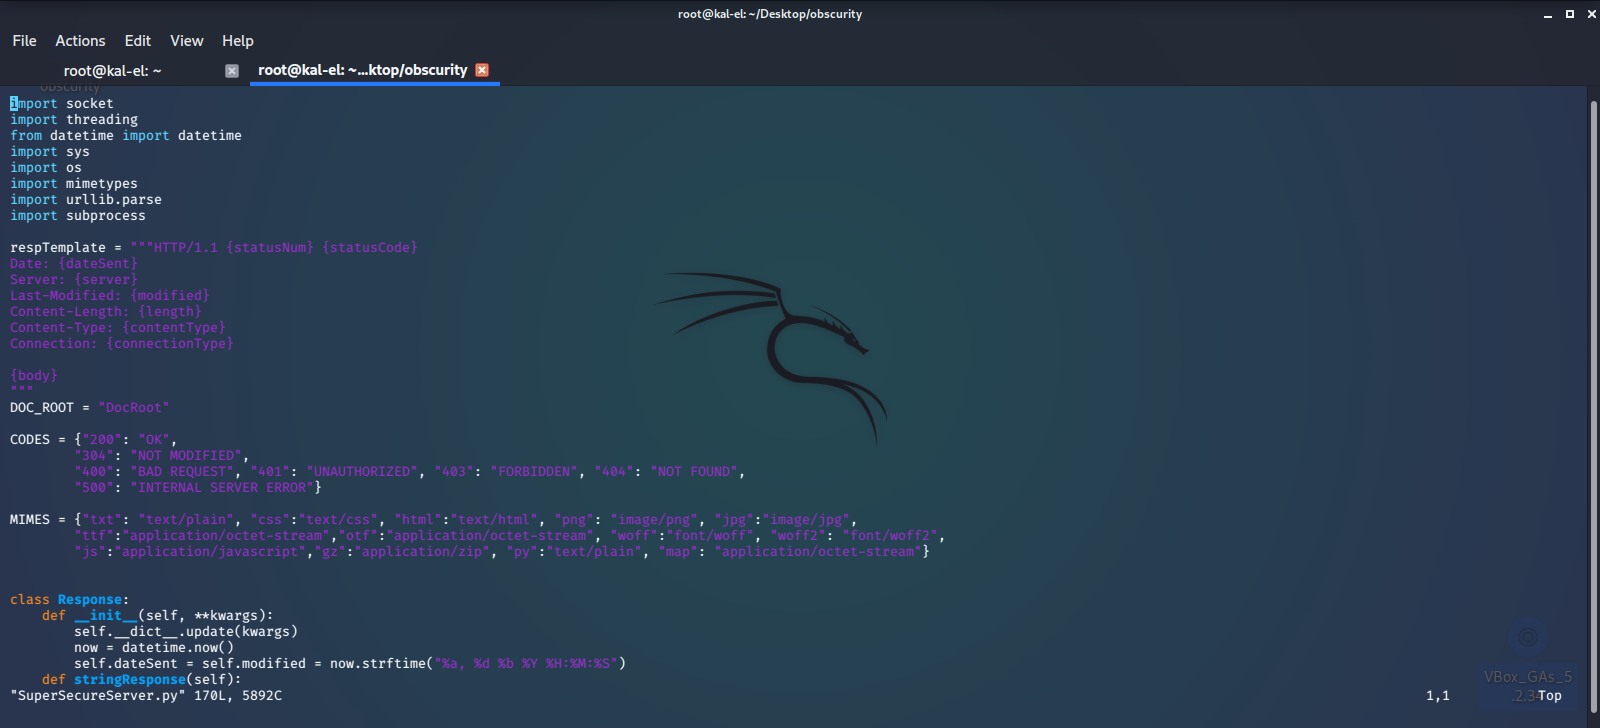Screen dimensions: 1600x728
Task: Click the "BAD REQUEST" string
Action: coord(182,472)
